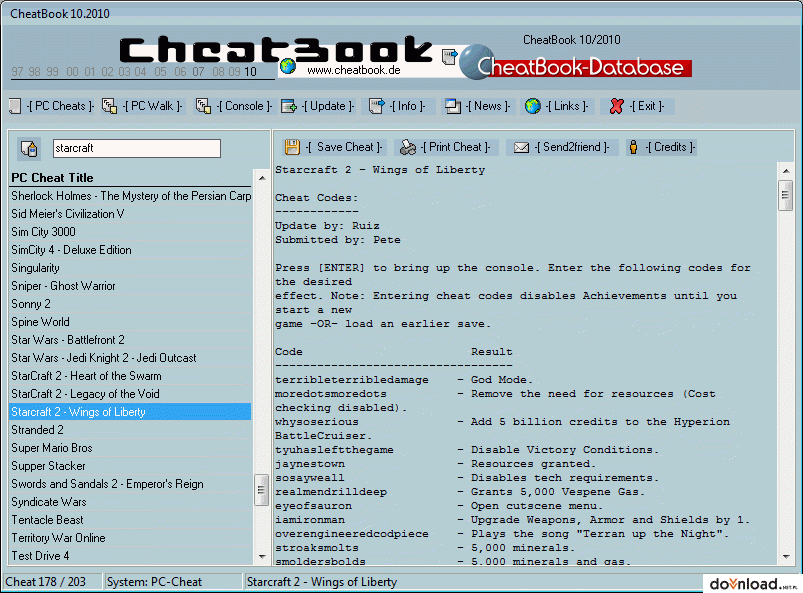Click the Links globe icon
Screen dimensions: 803x593
coord(533,106)
